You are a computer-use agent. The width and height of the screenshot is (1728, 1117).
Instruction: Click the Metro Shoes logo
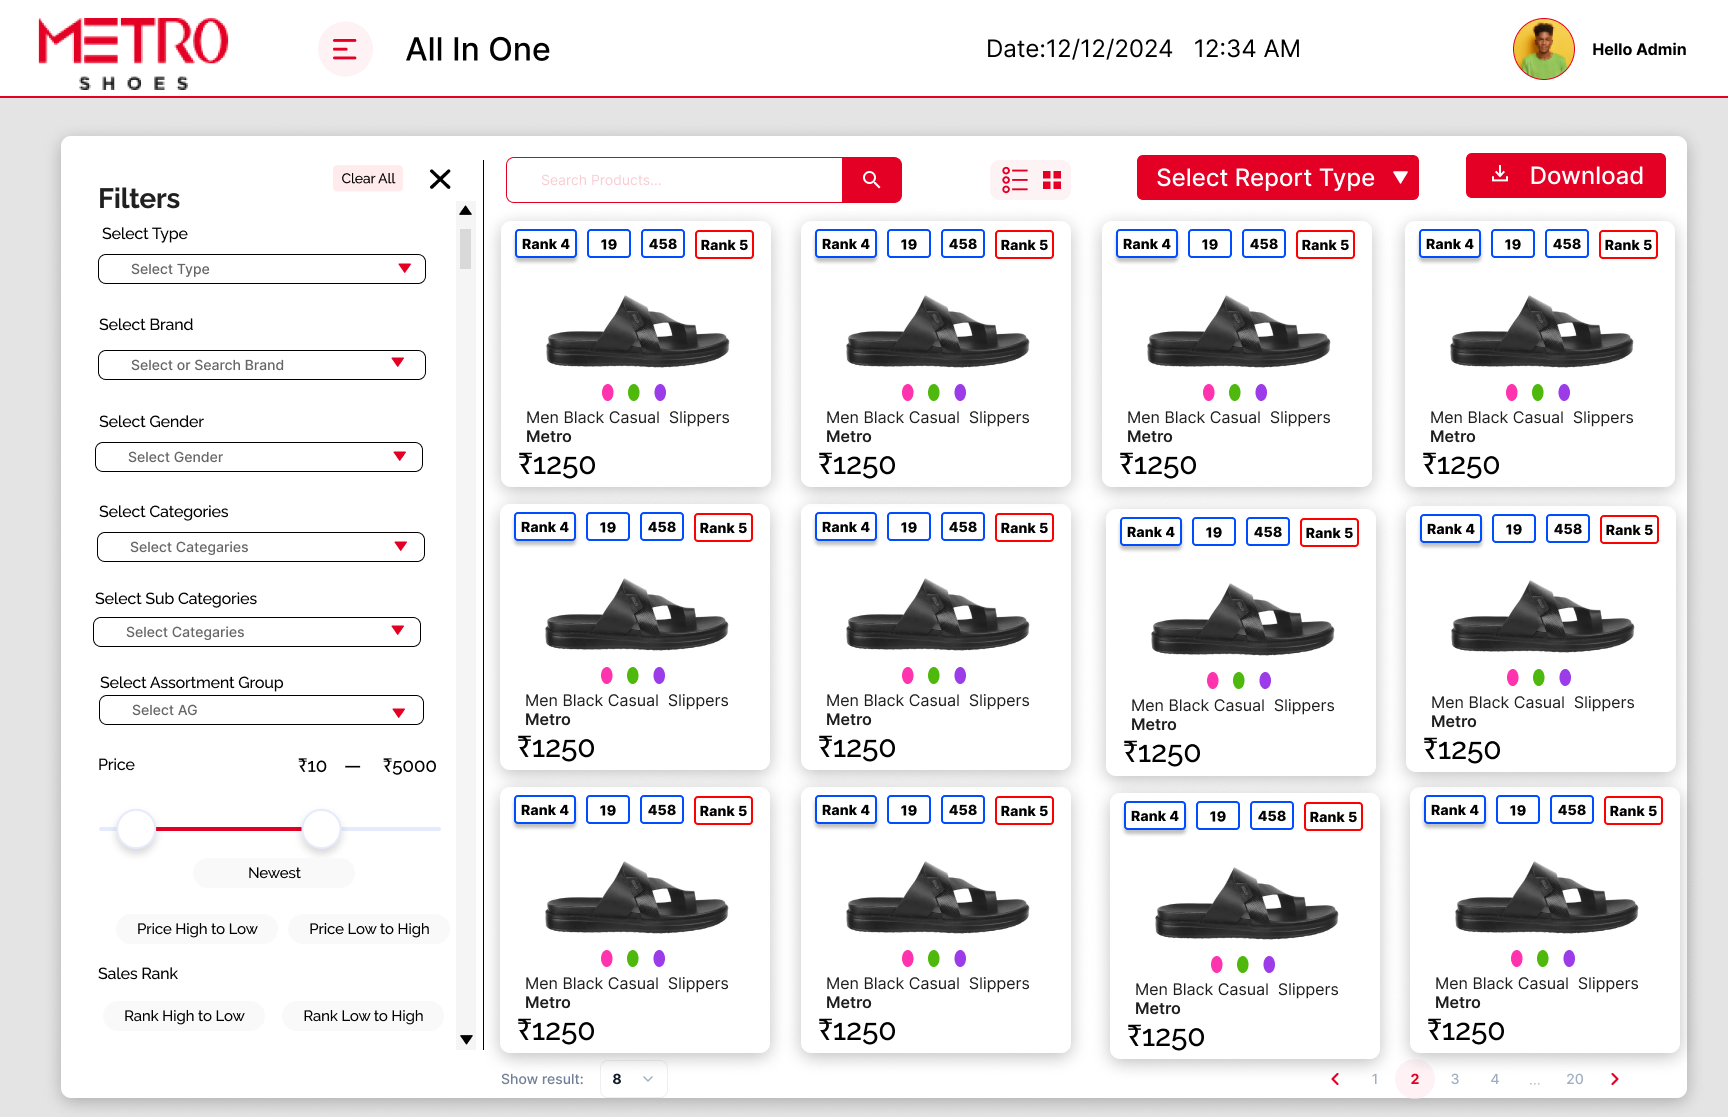[133, 53]
